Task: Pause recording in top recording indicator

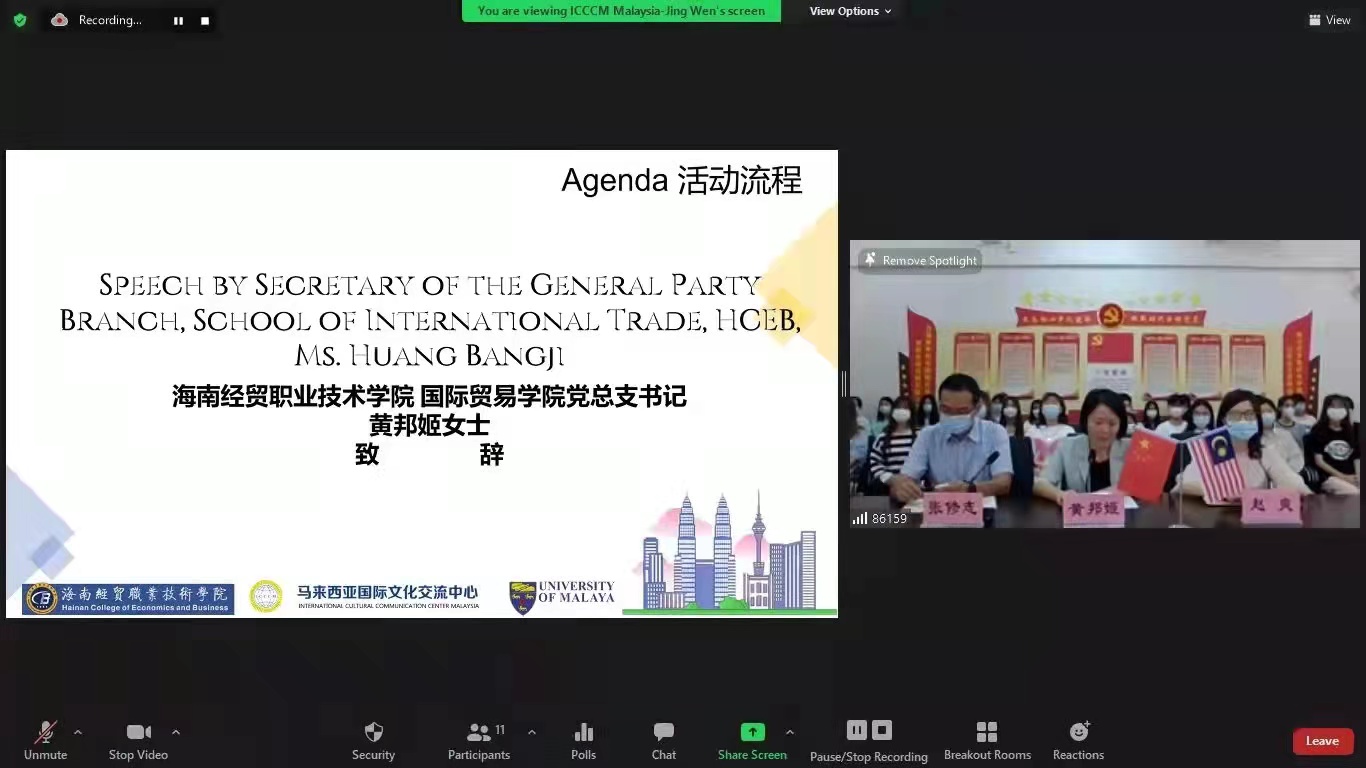Action: (178, 21)
